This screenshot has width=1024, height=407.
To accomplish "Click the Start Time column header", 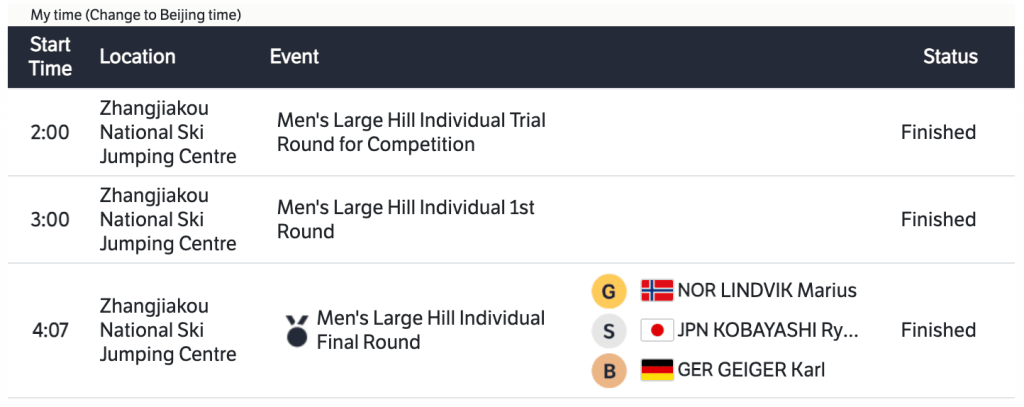I will (x=50, y=57).
